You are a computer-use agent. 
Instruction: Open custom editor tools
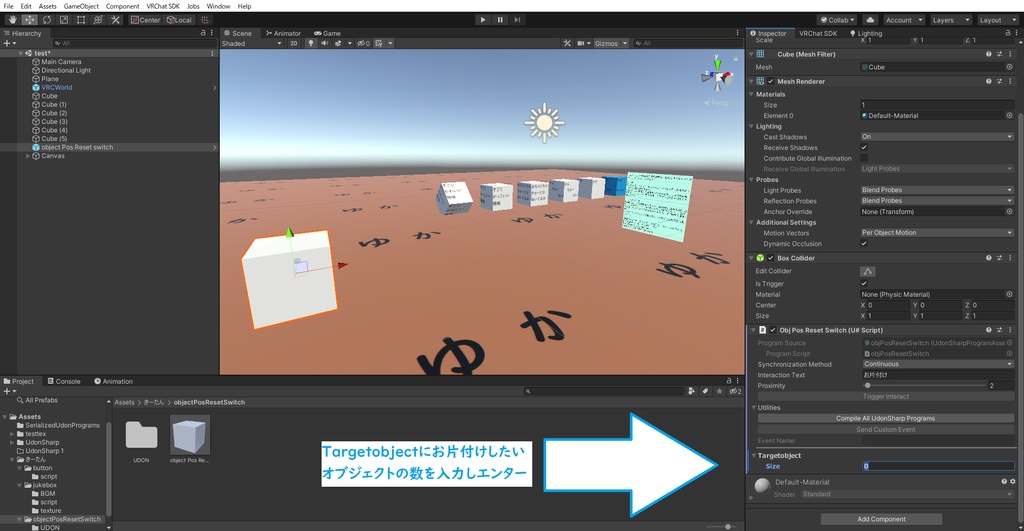(x=115, y=20)
